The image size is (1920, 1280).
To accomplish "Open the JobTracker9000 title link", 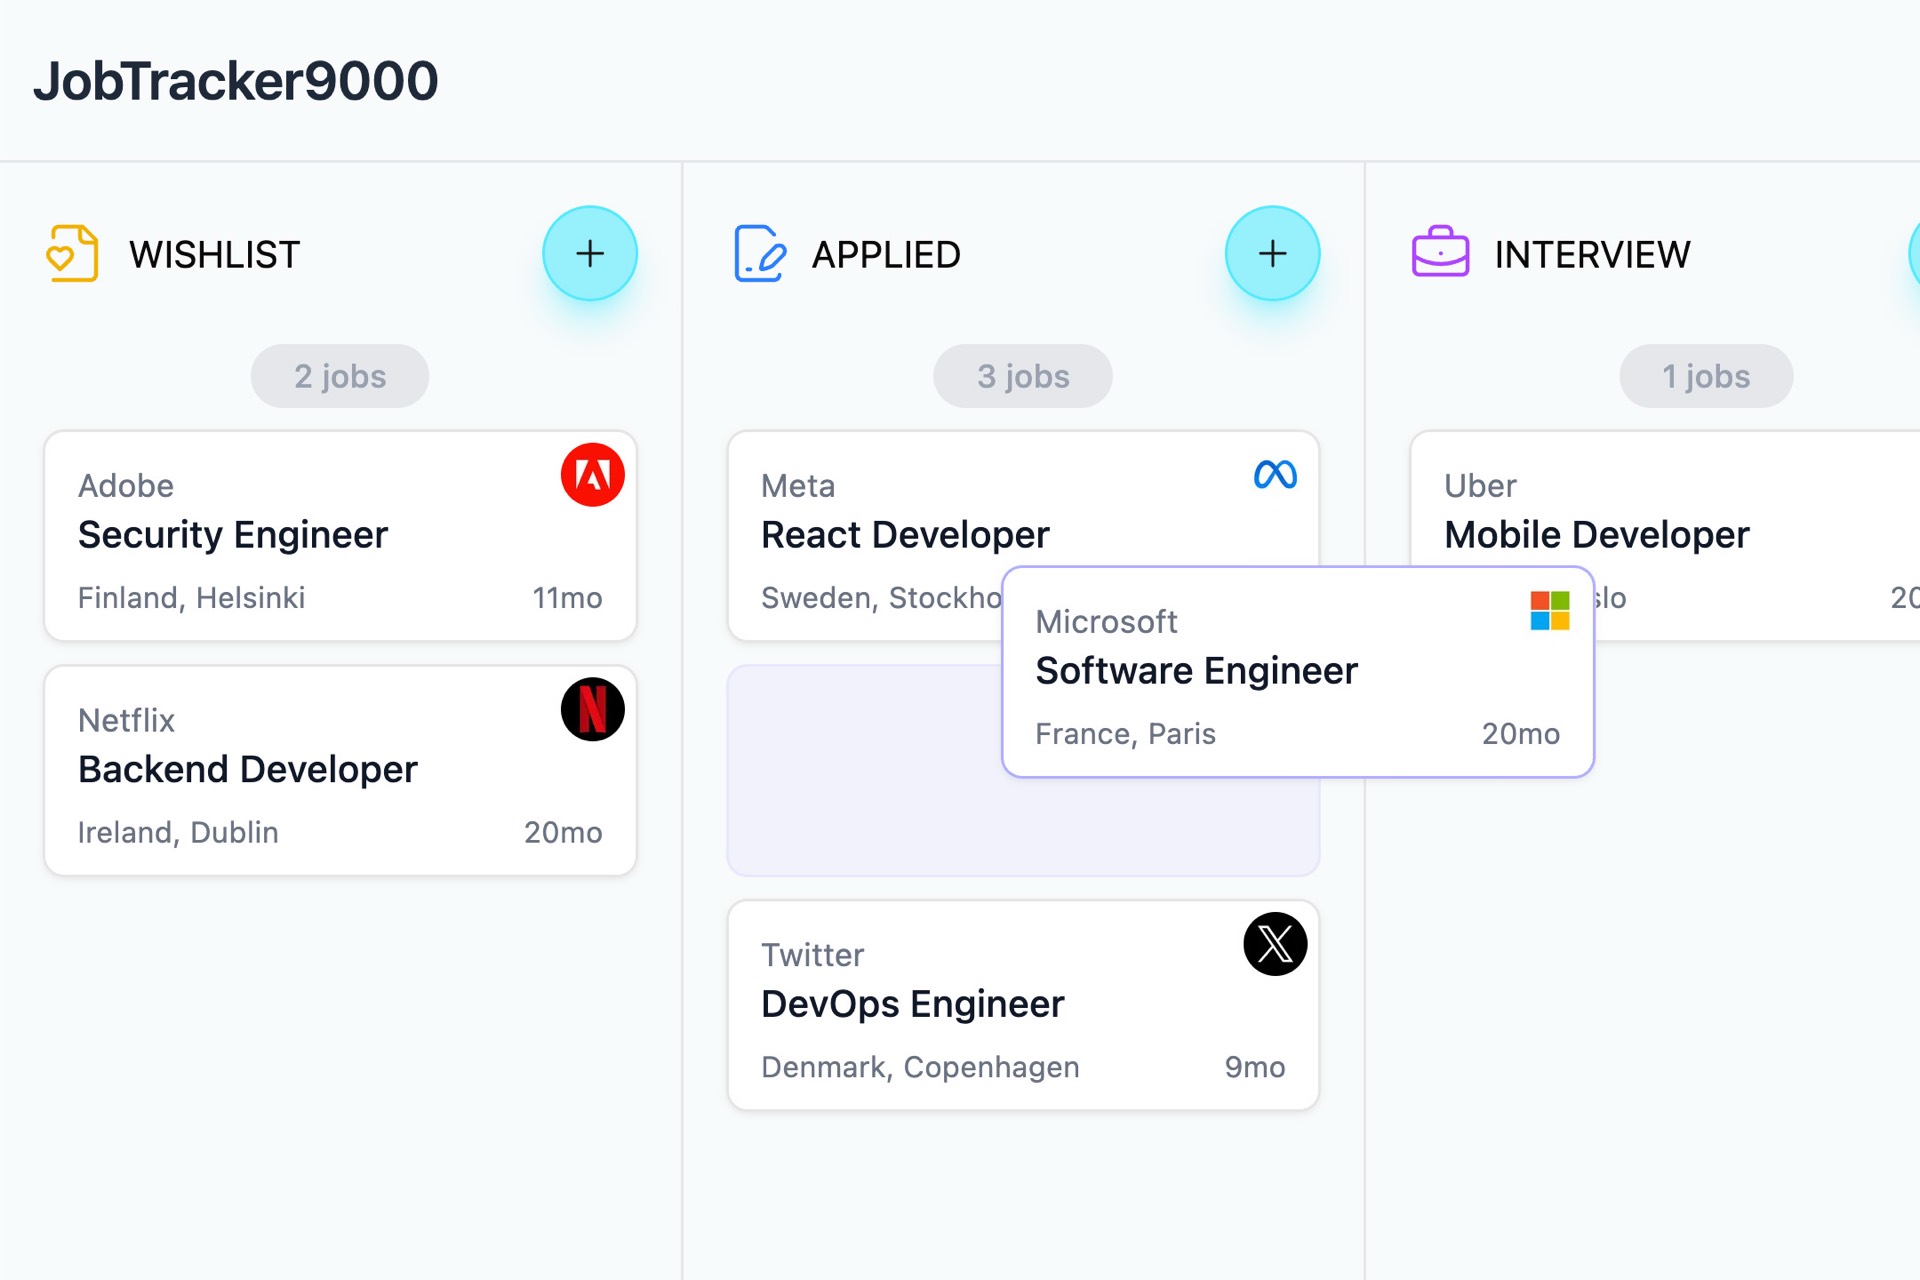I will (236, 81).
